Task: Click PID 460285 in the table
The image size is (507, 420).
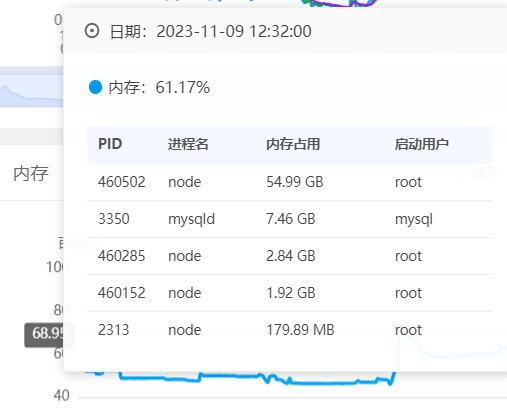Action: click(x=122, y=256)
